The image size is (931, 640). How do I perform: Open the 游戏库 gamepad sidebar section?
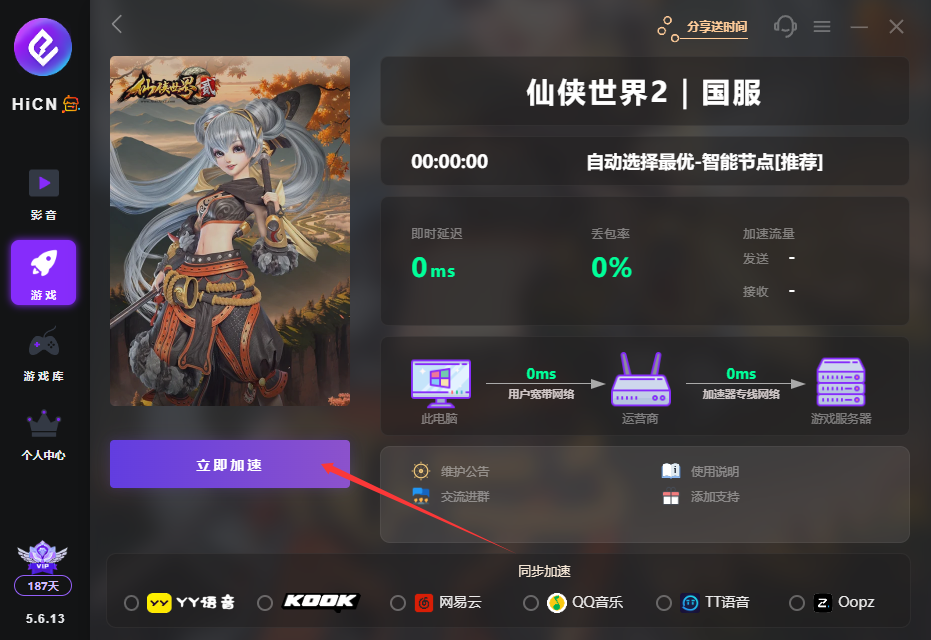44,354
